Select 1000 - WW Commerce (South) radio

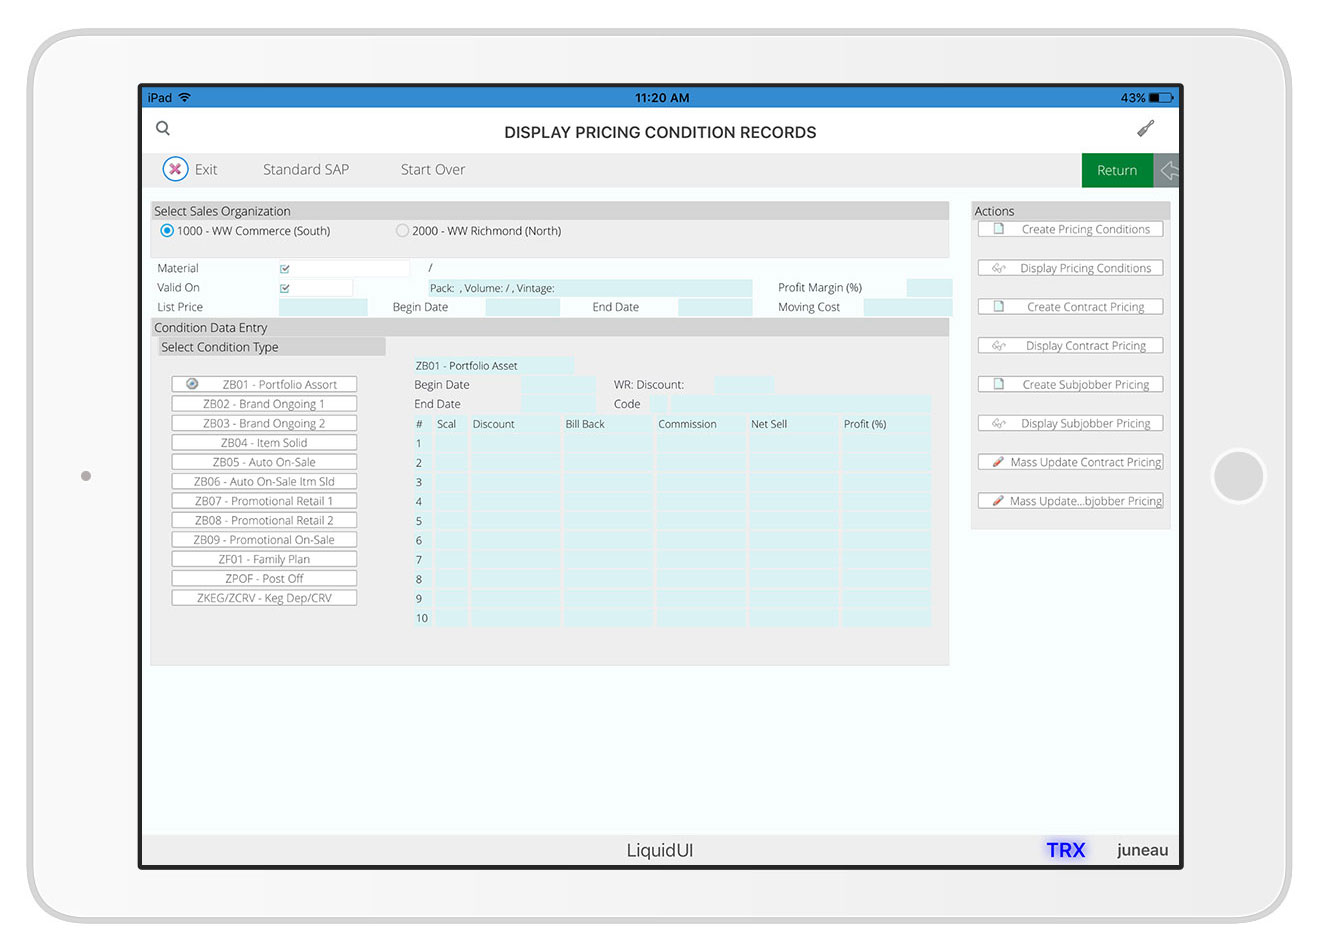tap(167, 231)
